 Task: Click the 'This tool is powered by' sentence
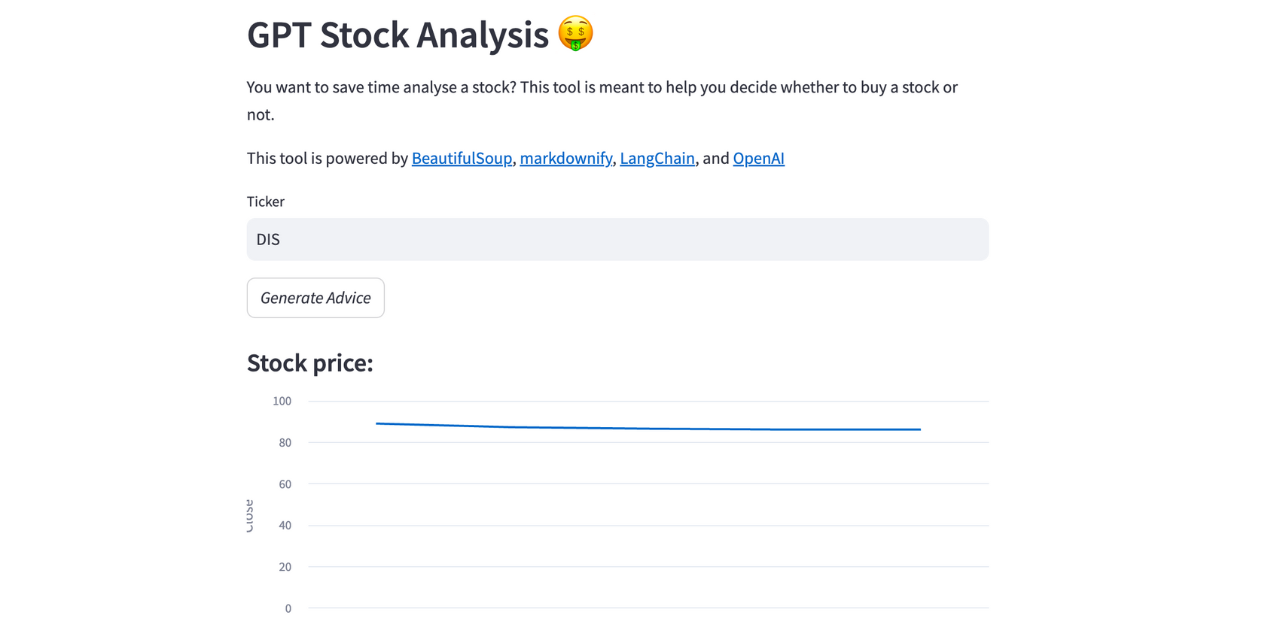click(327, 158)
